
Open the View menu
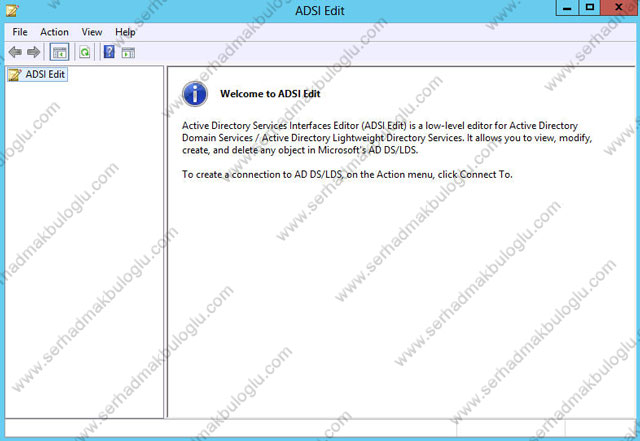(x=92, y=32)
